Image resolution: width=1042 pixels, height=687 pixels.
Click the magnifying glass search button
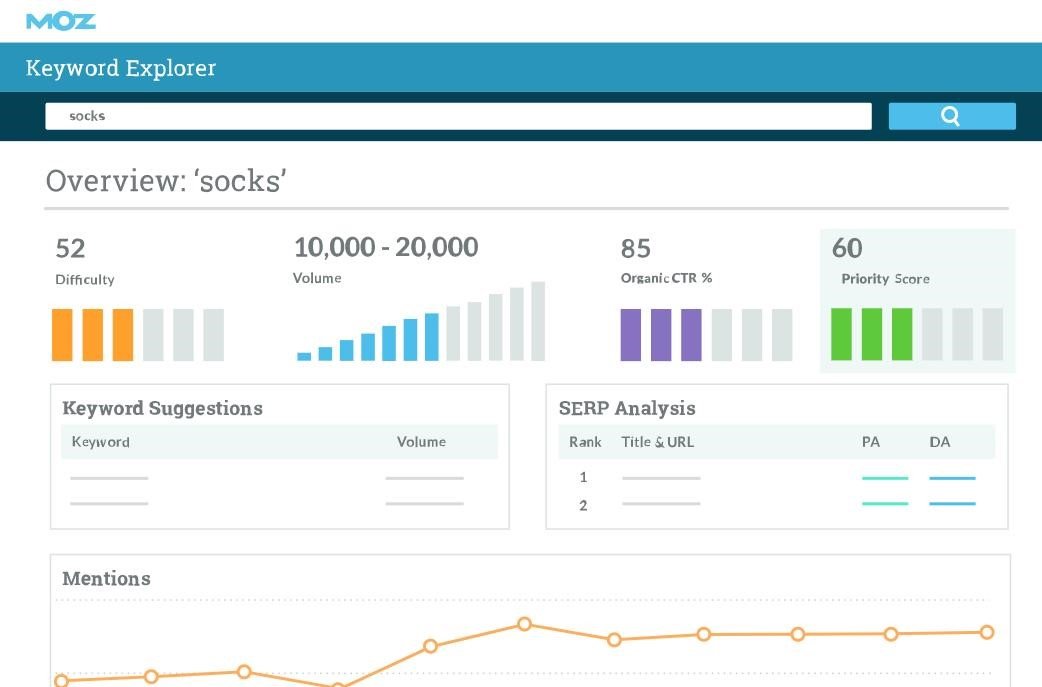(x=951, y=116)
